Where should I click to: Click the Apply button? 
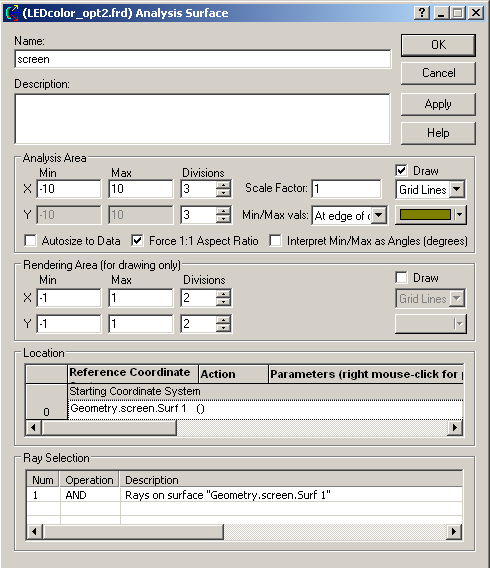[438, 104]
